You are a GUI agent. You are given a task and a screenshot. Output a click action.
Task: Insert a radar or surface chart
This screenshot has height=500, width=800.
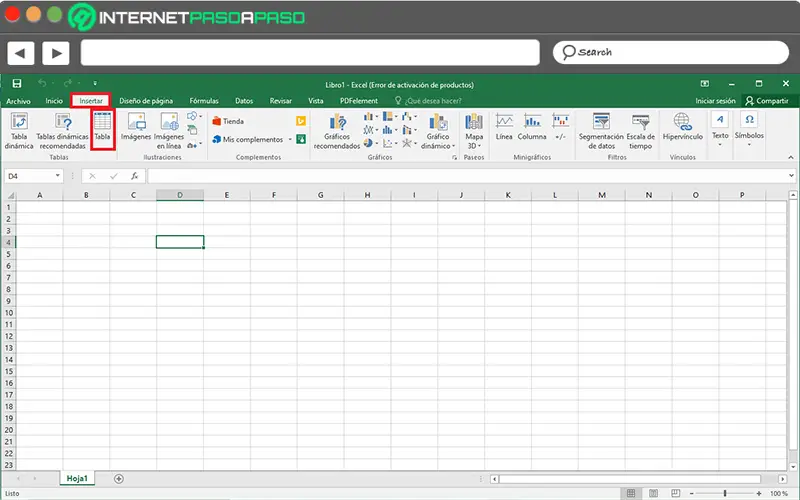tap(407, 143)
